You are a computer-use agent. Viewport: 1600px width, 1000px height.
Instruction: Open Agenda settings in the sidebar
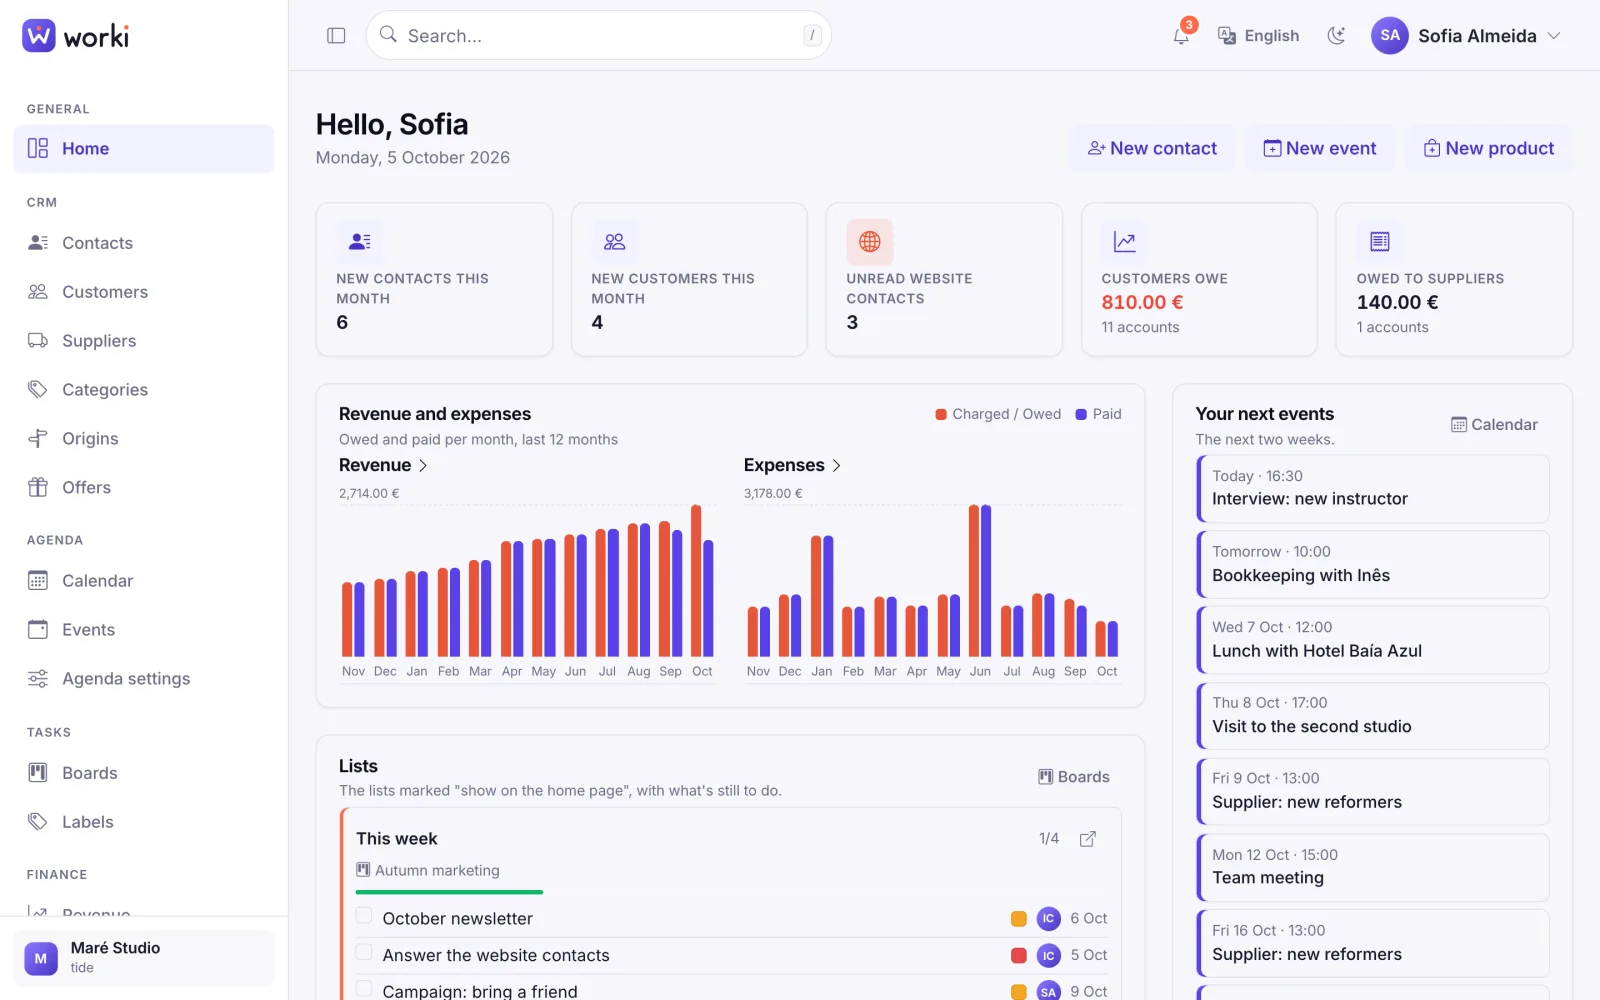[144, 679]
